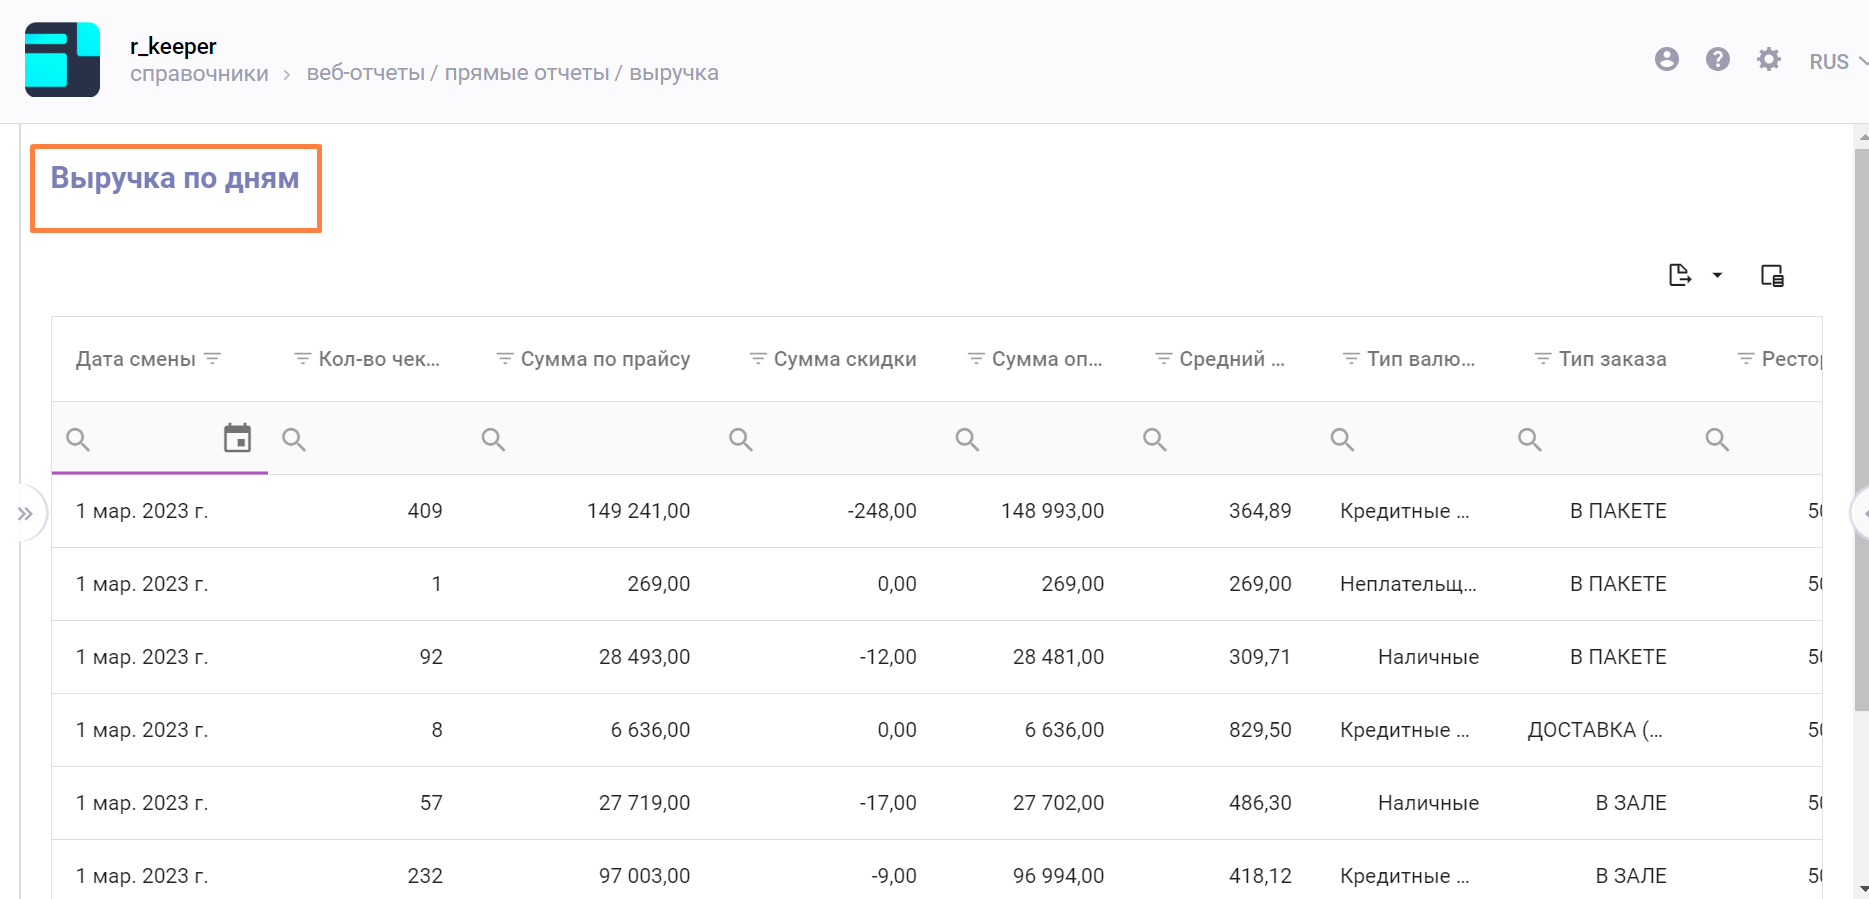Open the settings gear icon

click(x=1768, y=60)
